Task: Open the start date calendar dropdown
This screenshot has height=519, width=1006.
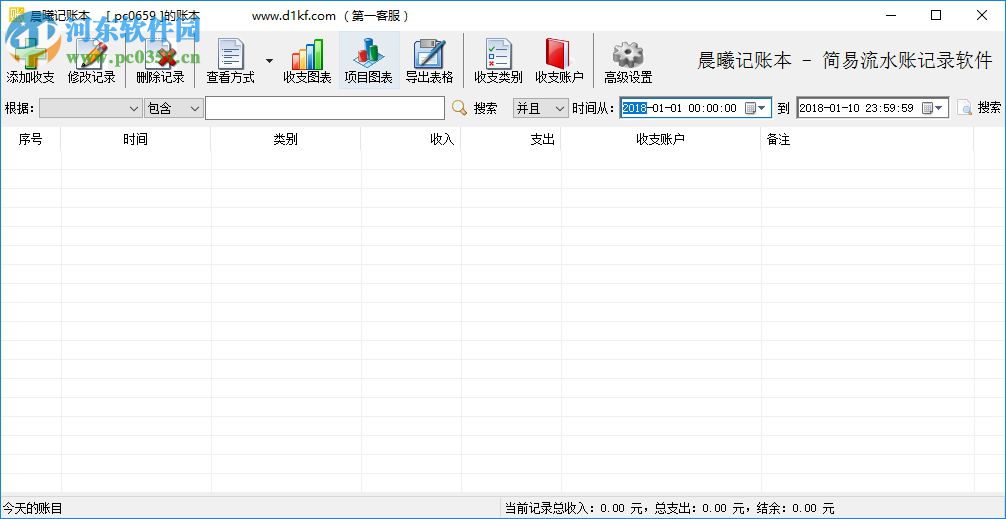Action: [756, 108]
